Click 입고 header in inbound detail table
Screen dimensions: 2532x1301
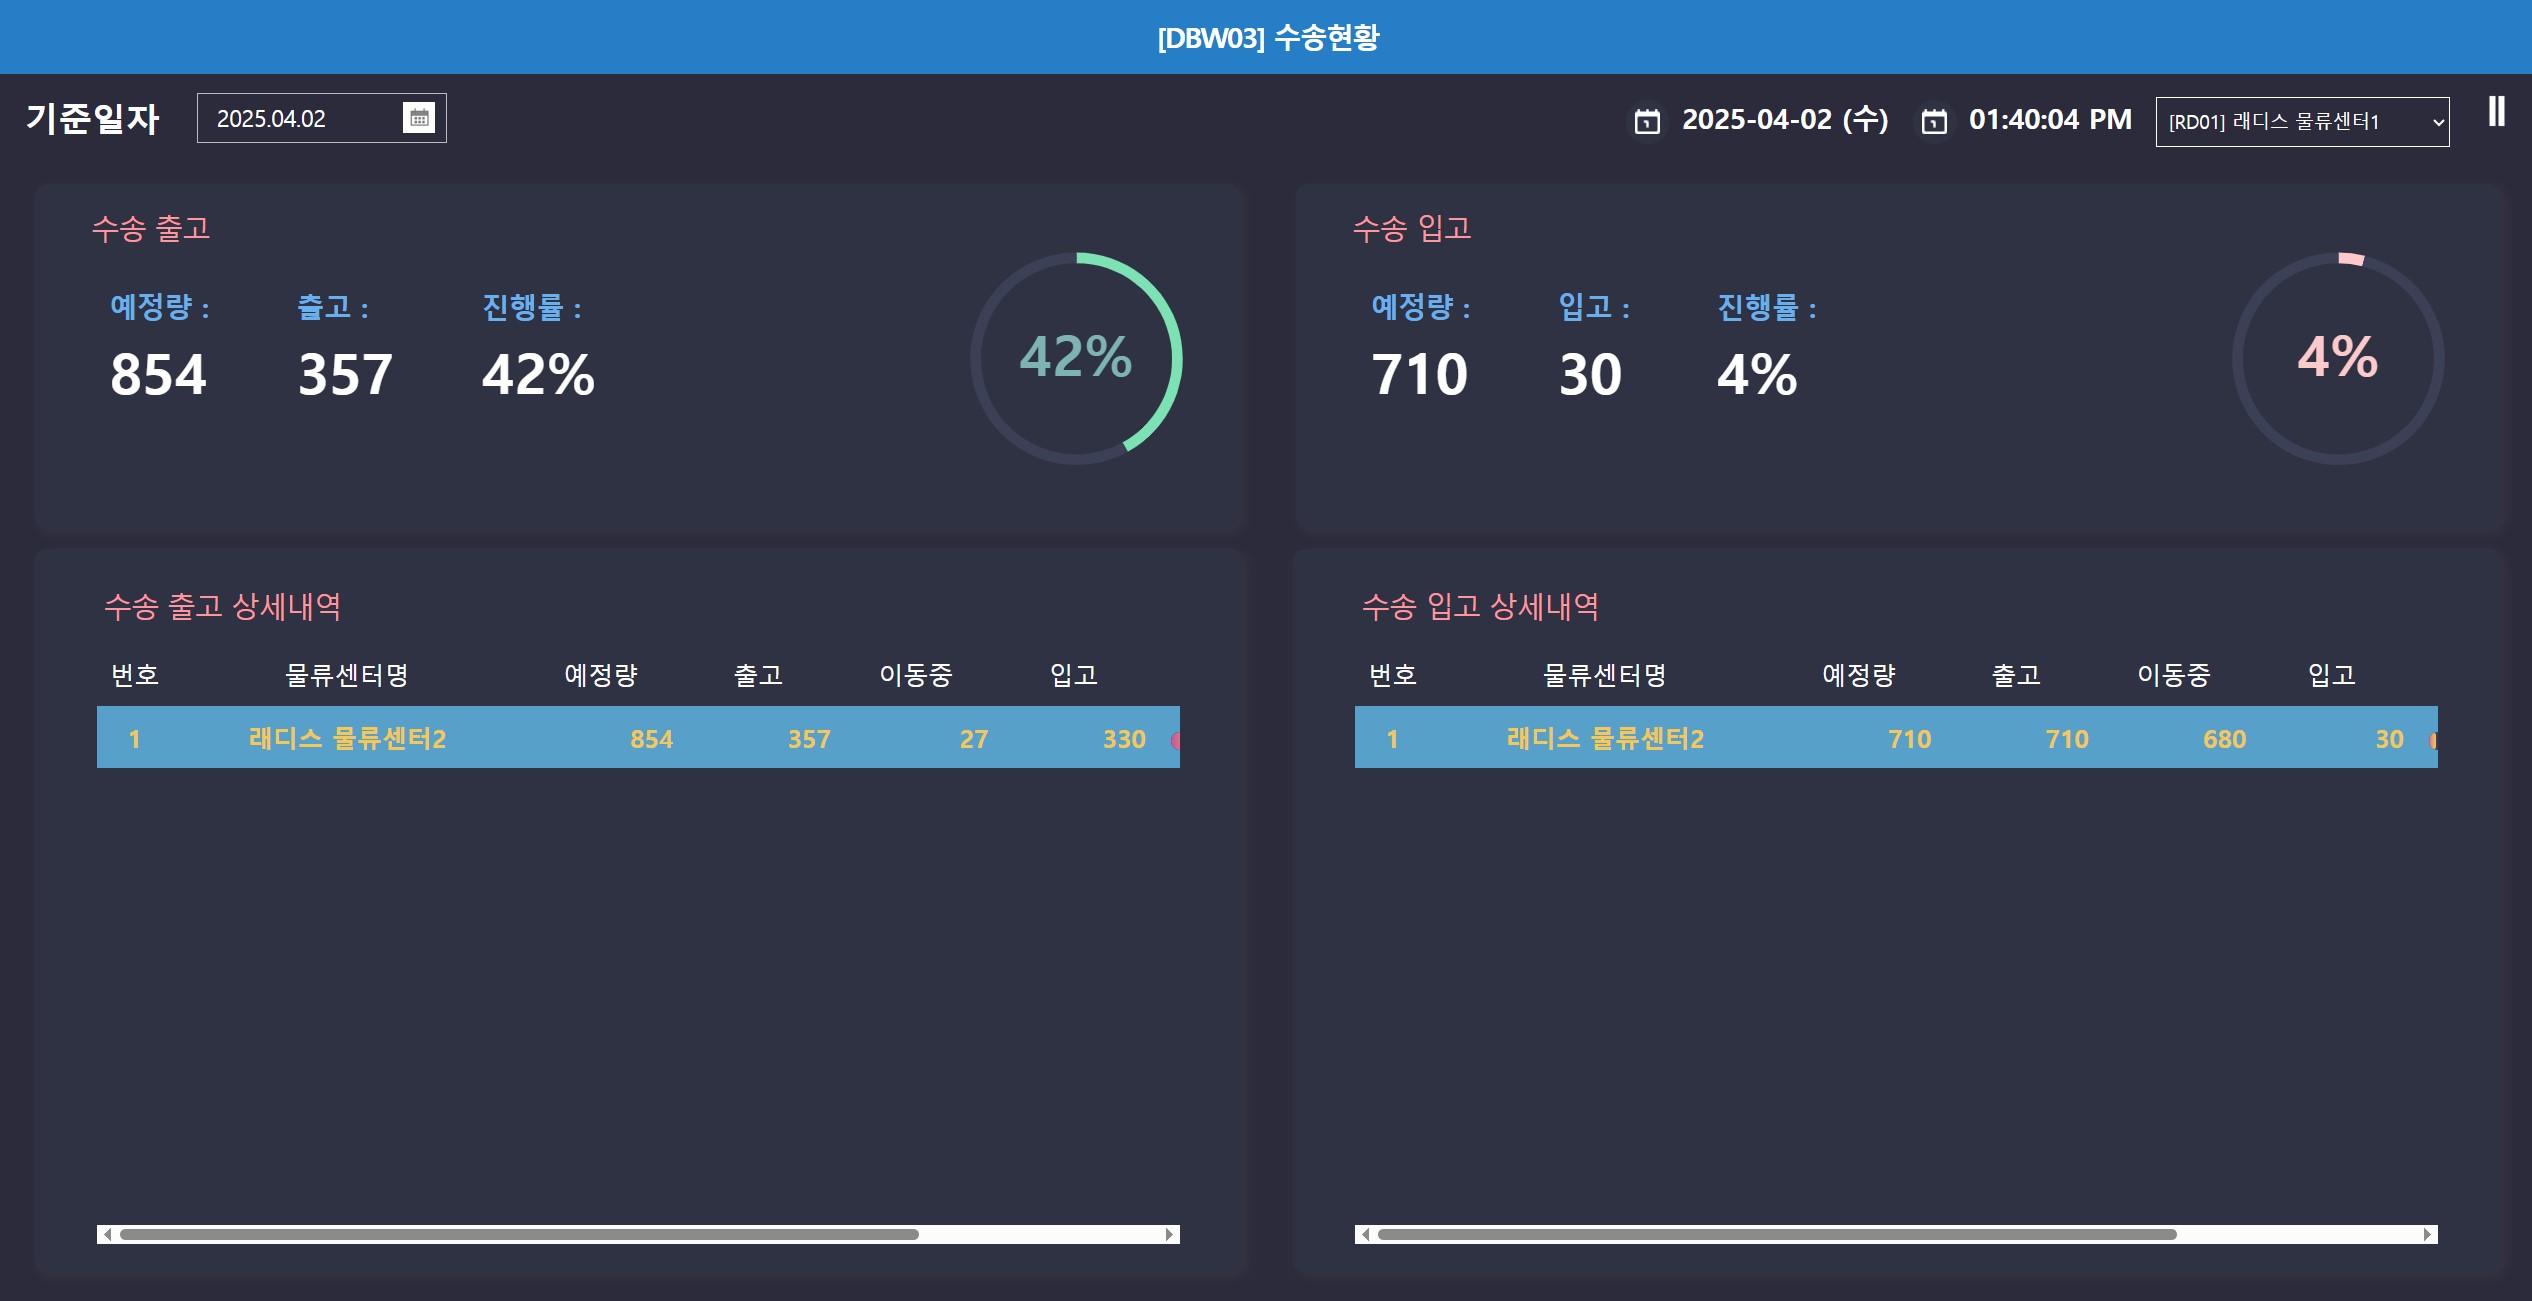(x=2332, y=675)
